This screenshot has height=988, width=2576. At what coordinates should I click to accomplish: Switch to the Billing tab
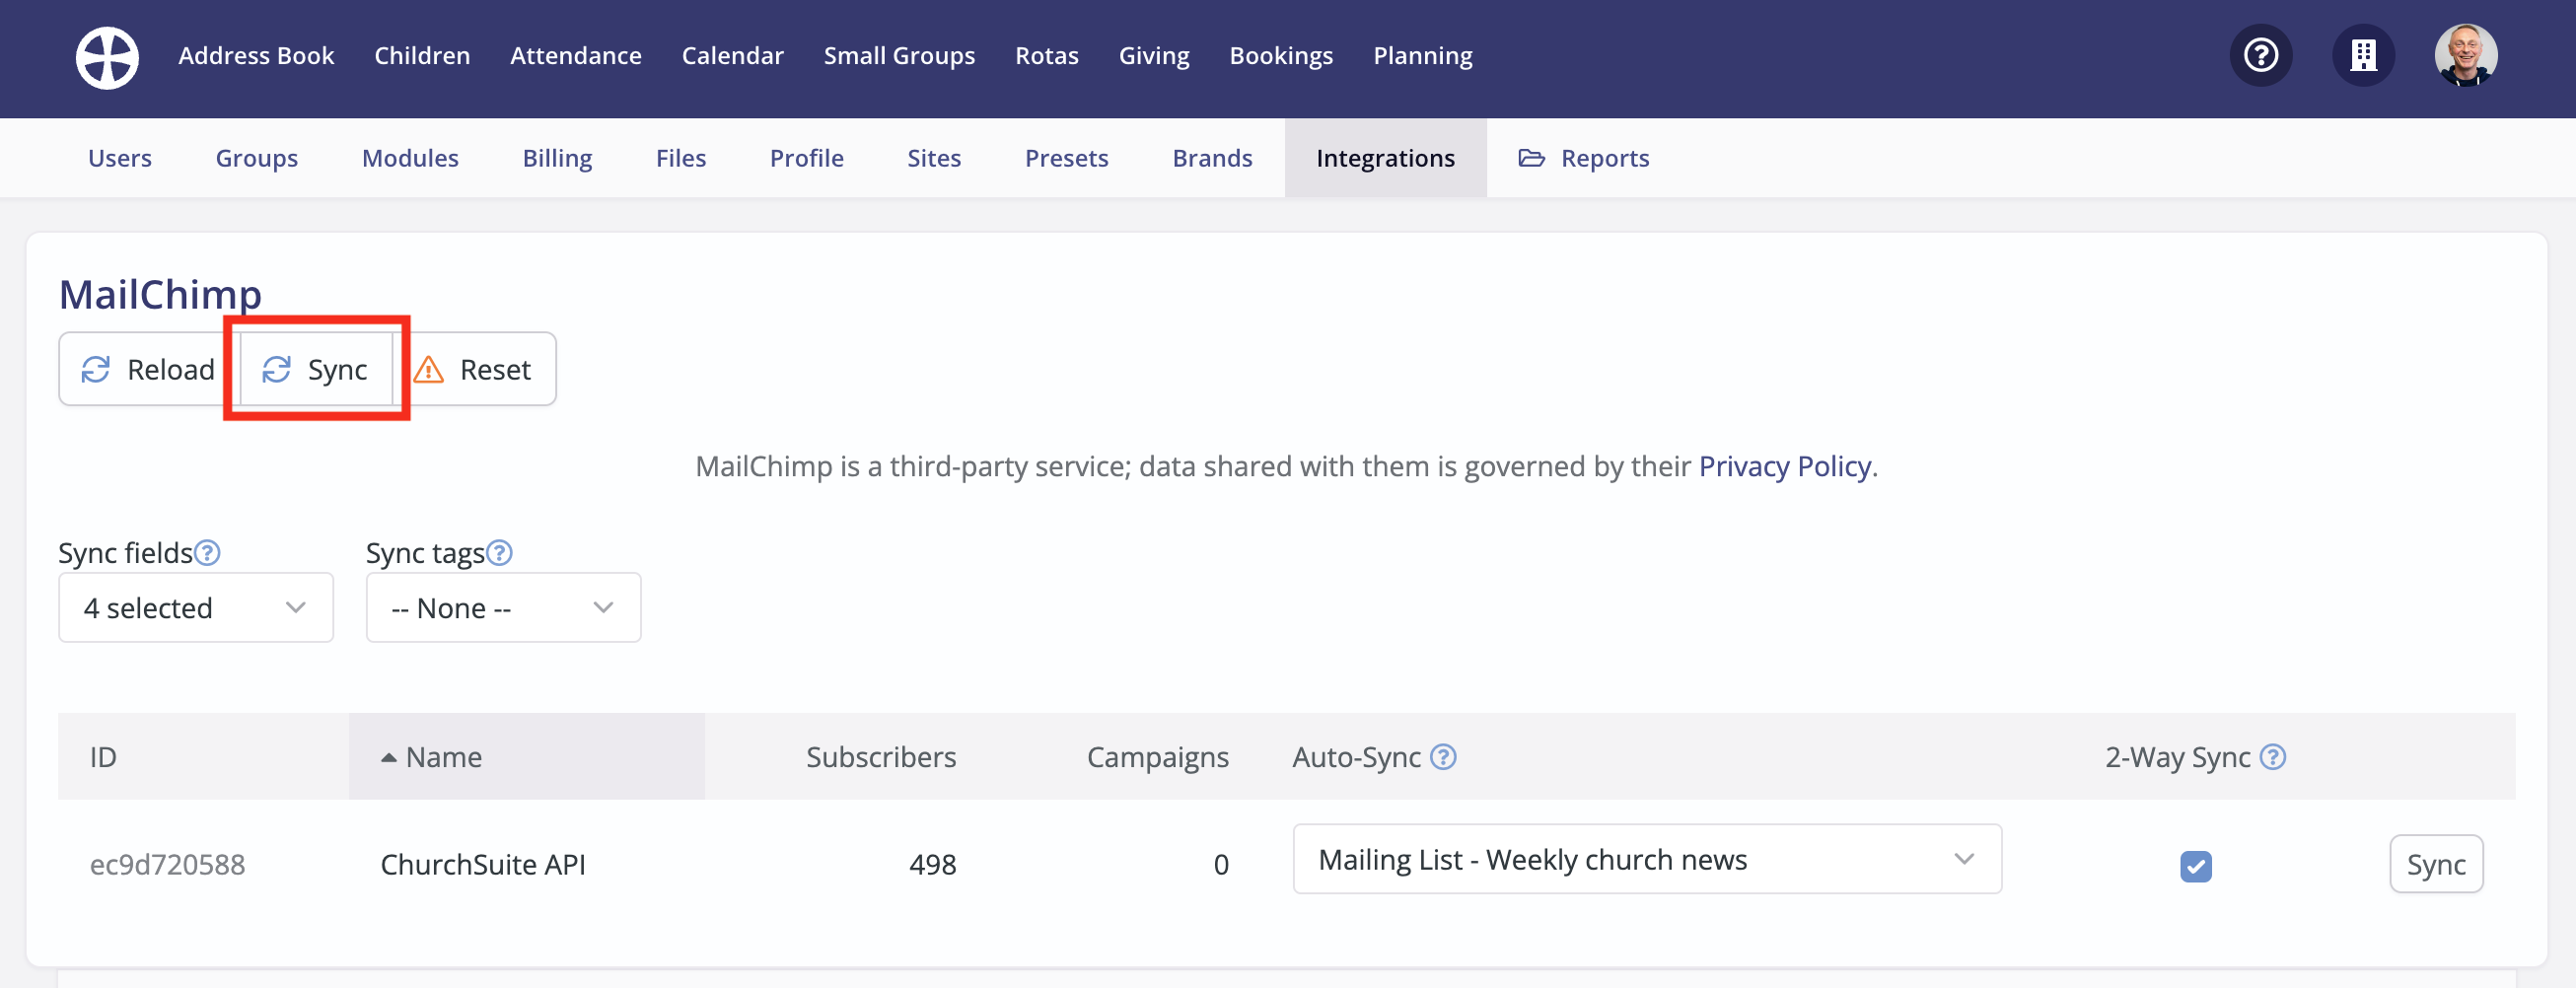(557, 158)
